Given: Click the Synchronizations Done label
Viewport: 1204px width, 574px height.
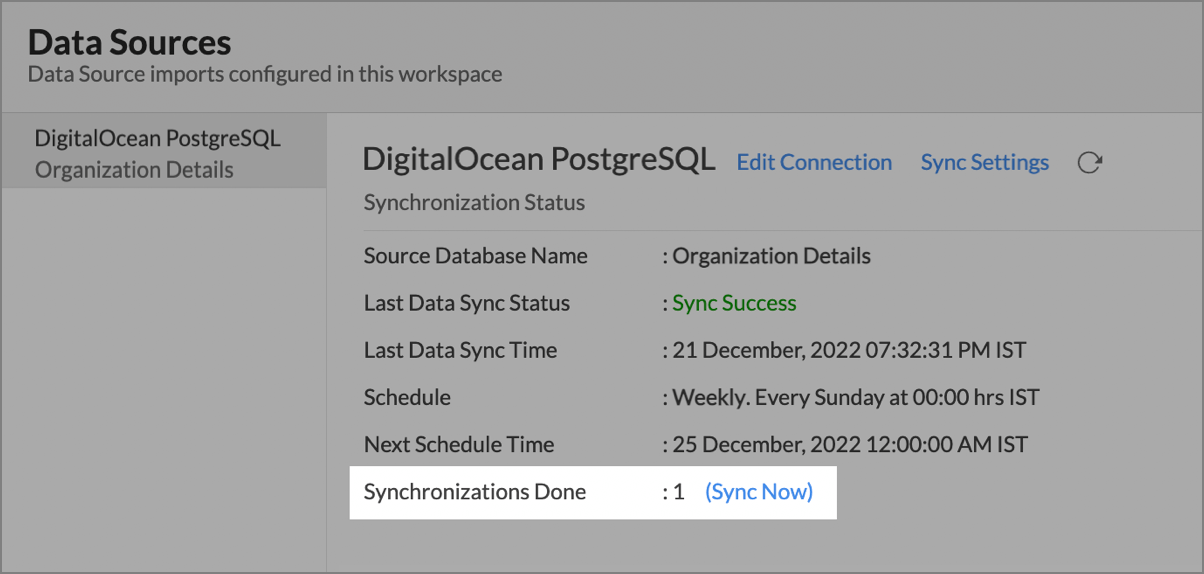Looking at the screenshot, I should pos(474,492).
